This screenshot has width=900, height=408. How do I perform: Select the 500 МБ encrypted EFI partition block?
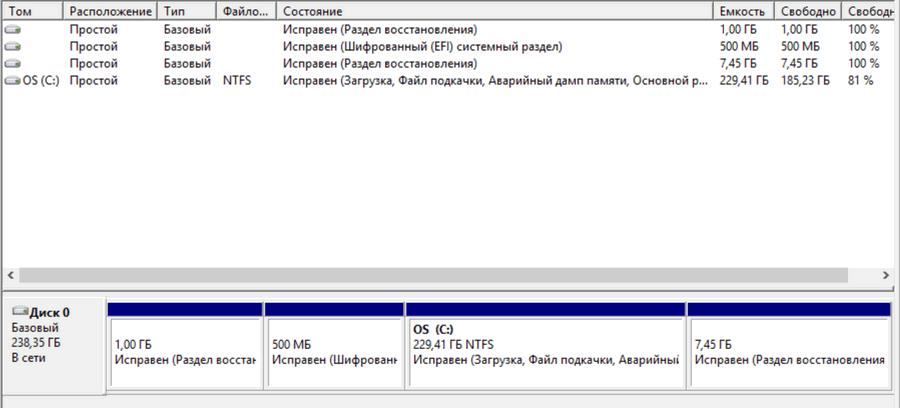point(334,352)
